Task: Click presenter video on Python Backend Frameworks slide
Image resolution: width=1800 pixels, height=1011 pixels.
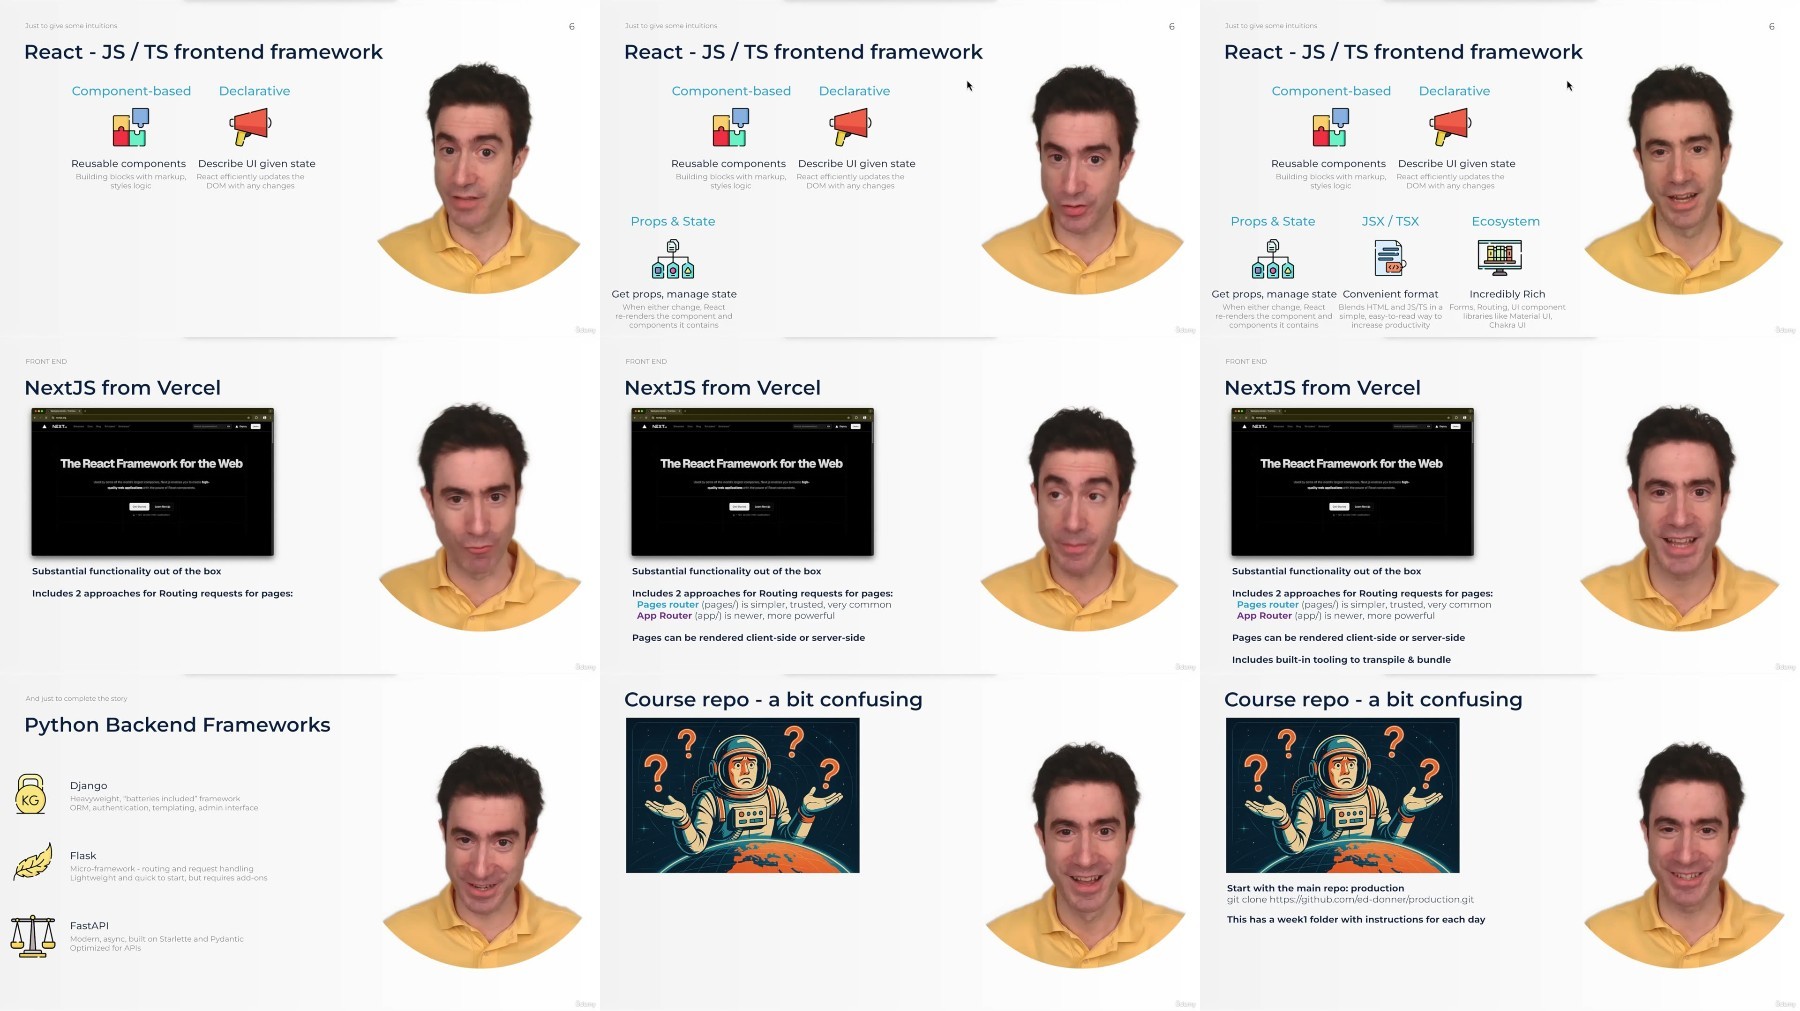Action: (x=482, y=855)
